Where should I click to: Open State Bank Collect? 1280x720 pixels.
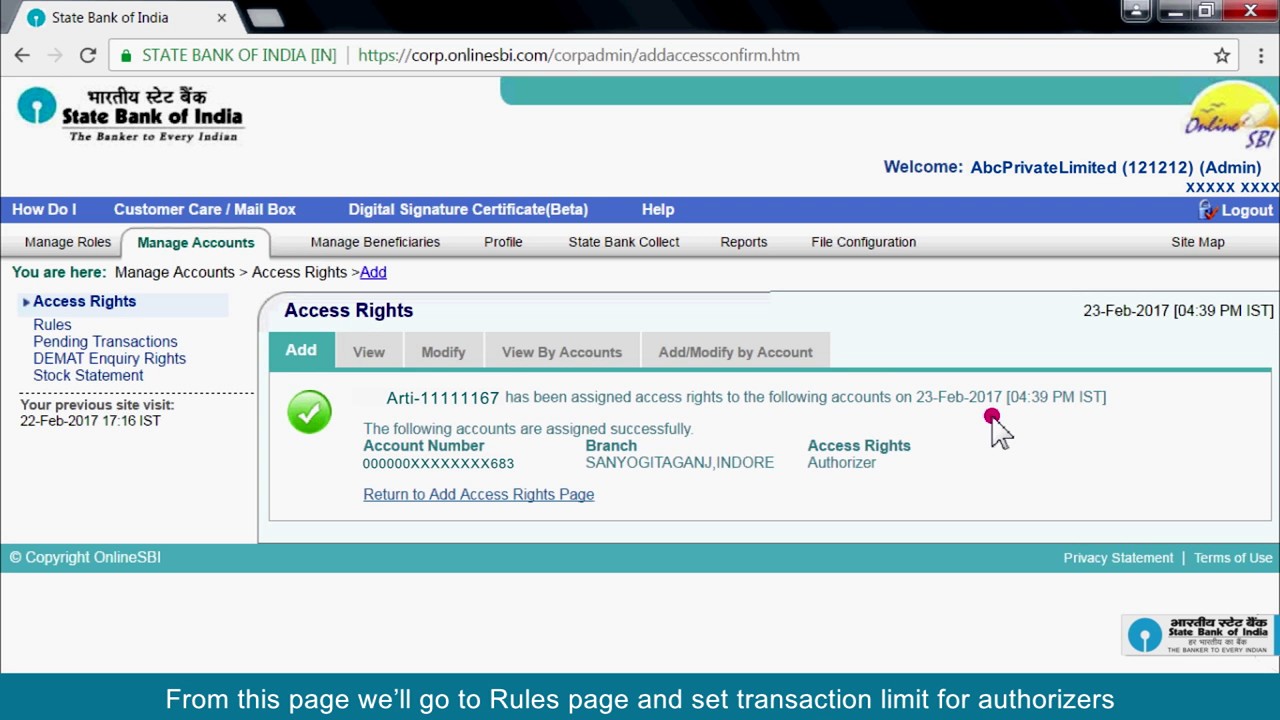(624, 242)
